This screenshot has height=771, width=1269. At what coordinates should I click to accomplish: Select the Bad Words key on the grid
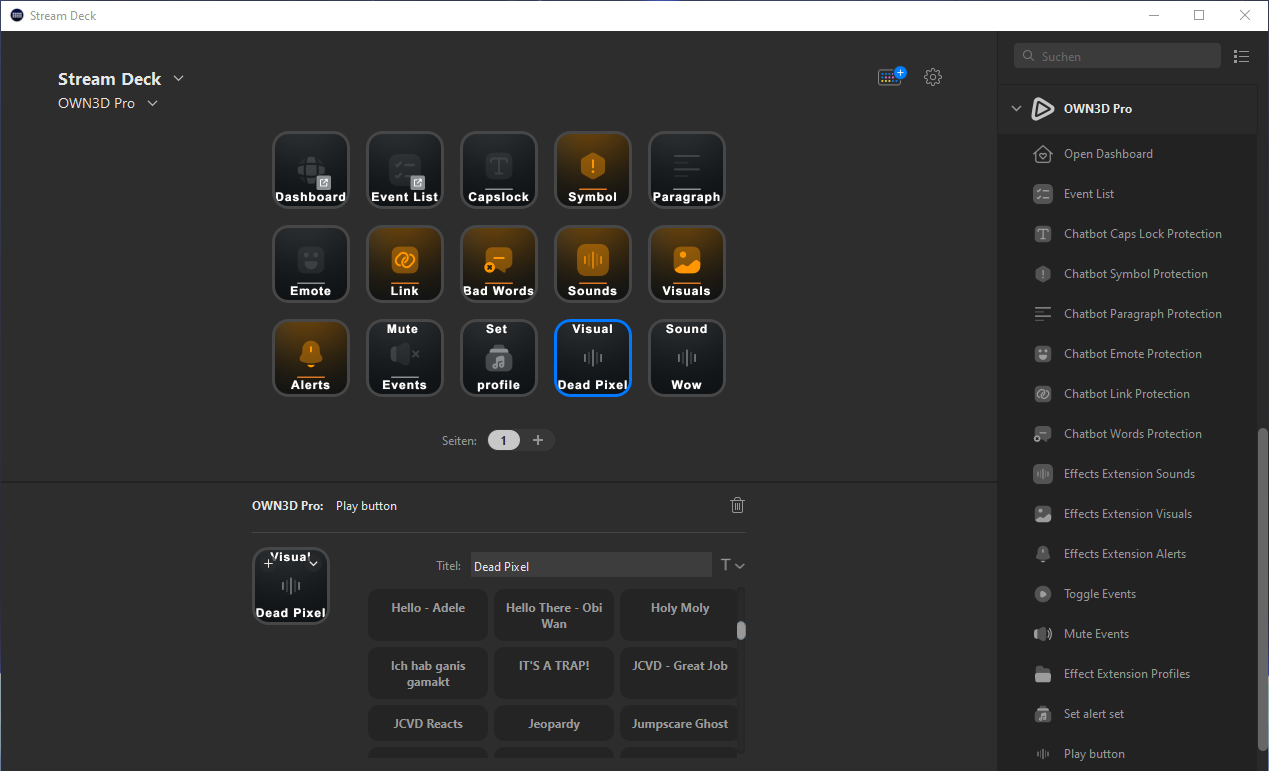498,263
